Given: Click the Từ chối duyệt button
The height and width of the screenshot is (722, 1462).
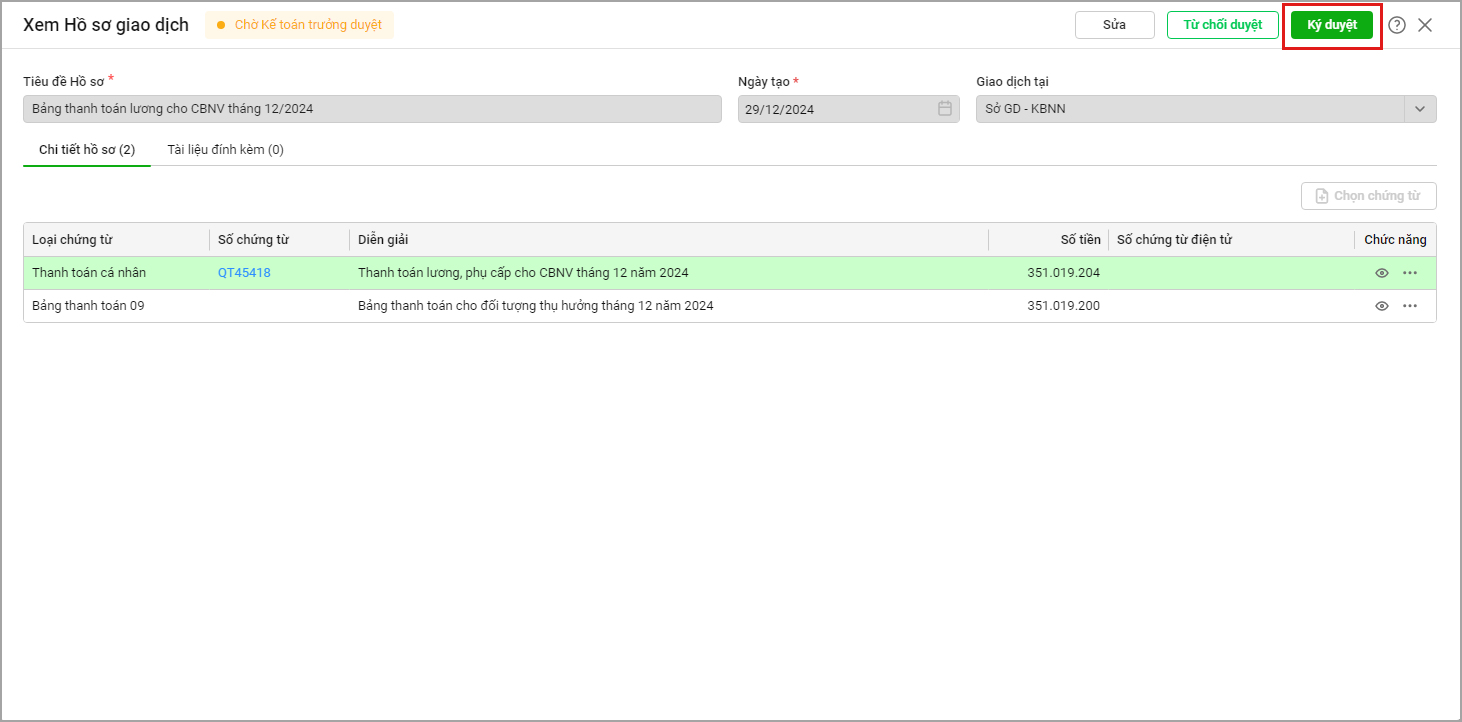Looking at the screenshot, I should click(x=1222, y=25).
